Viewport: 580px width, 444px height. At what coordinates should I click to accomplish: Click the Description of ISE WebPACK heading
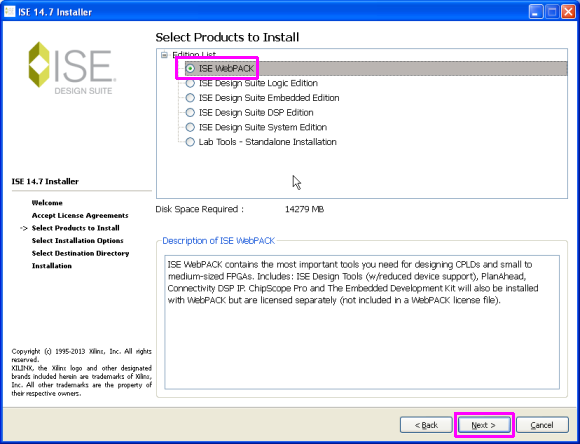coord(219,241)
